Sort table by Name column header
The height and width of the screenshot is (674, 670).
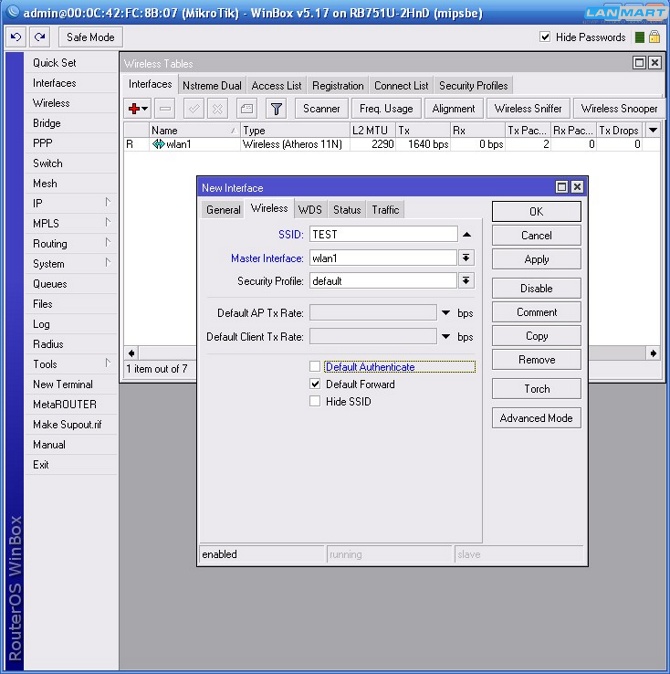click(x=194, y=130)
